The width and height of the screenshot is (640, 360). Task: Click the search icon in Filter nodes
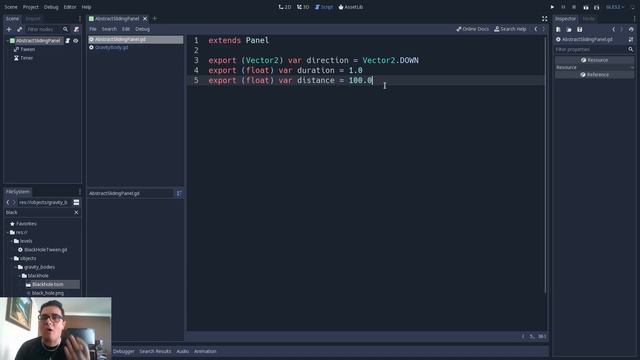(x=65, y=29)
